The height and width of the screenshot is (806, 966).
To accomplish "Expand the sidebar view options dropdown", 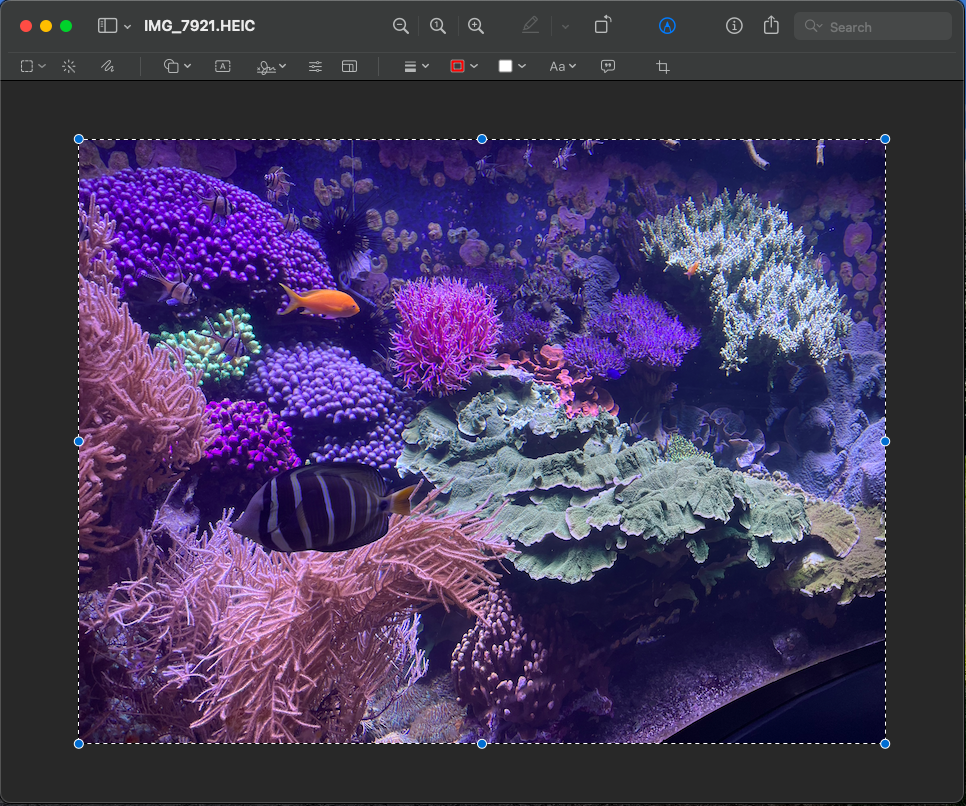I will tap(128, 26).
